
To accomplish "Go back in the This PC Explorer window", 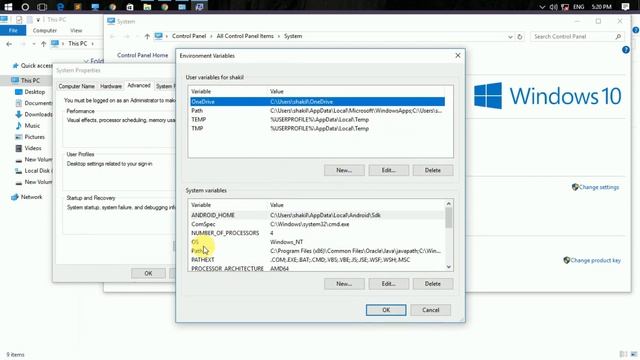I will click(9, 44).
